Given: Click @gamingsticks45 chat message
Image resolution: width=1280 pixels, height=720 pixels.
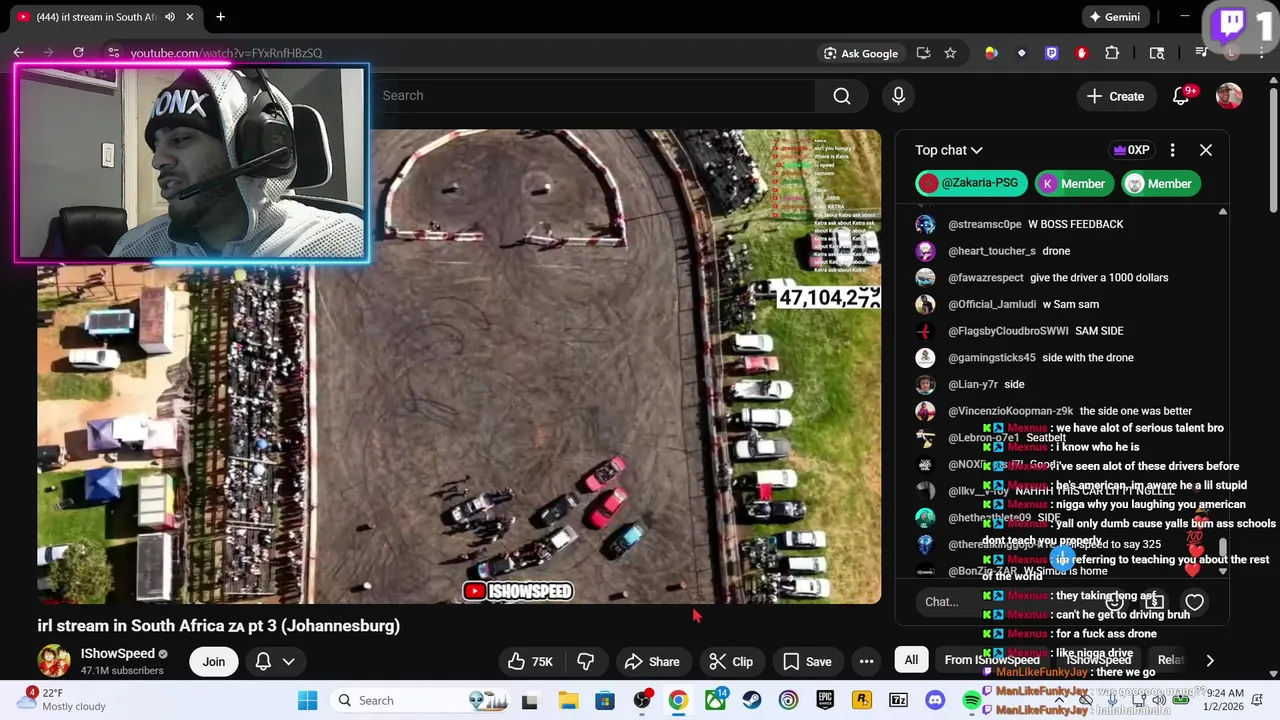Looking at the screenshot, I should pyautogui.click(x=1040, y=358).
